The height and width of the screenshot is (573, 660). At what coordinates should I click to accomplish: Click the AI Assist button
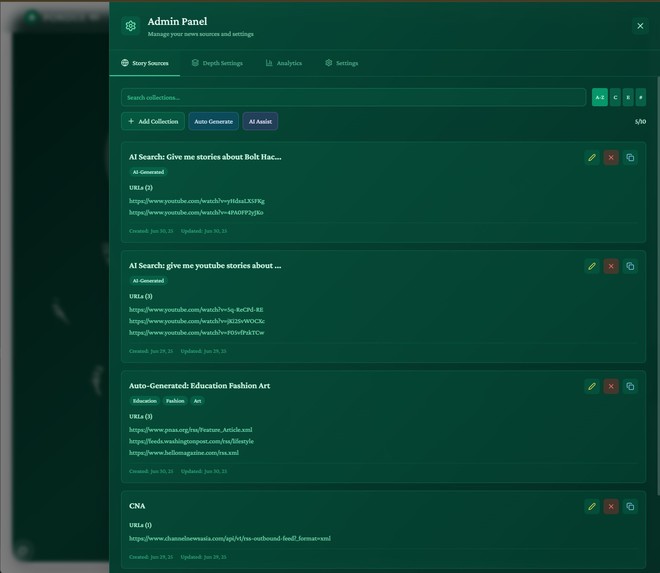coord(260,121)
